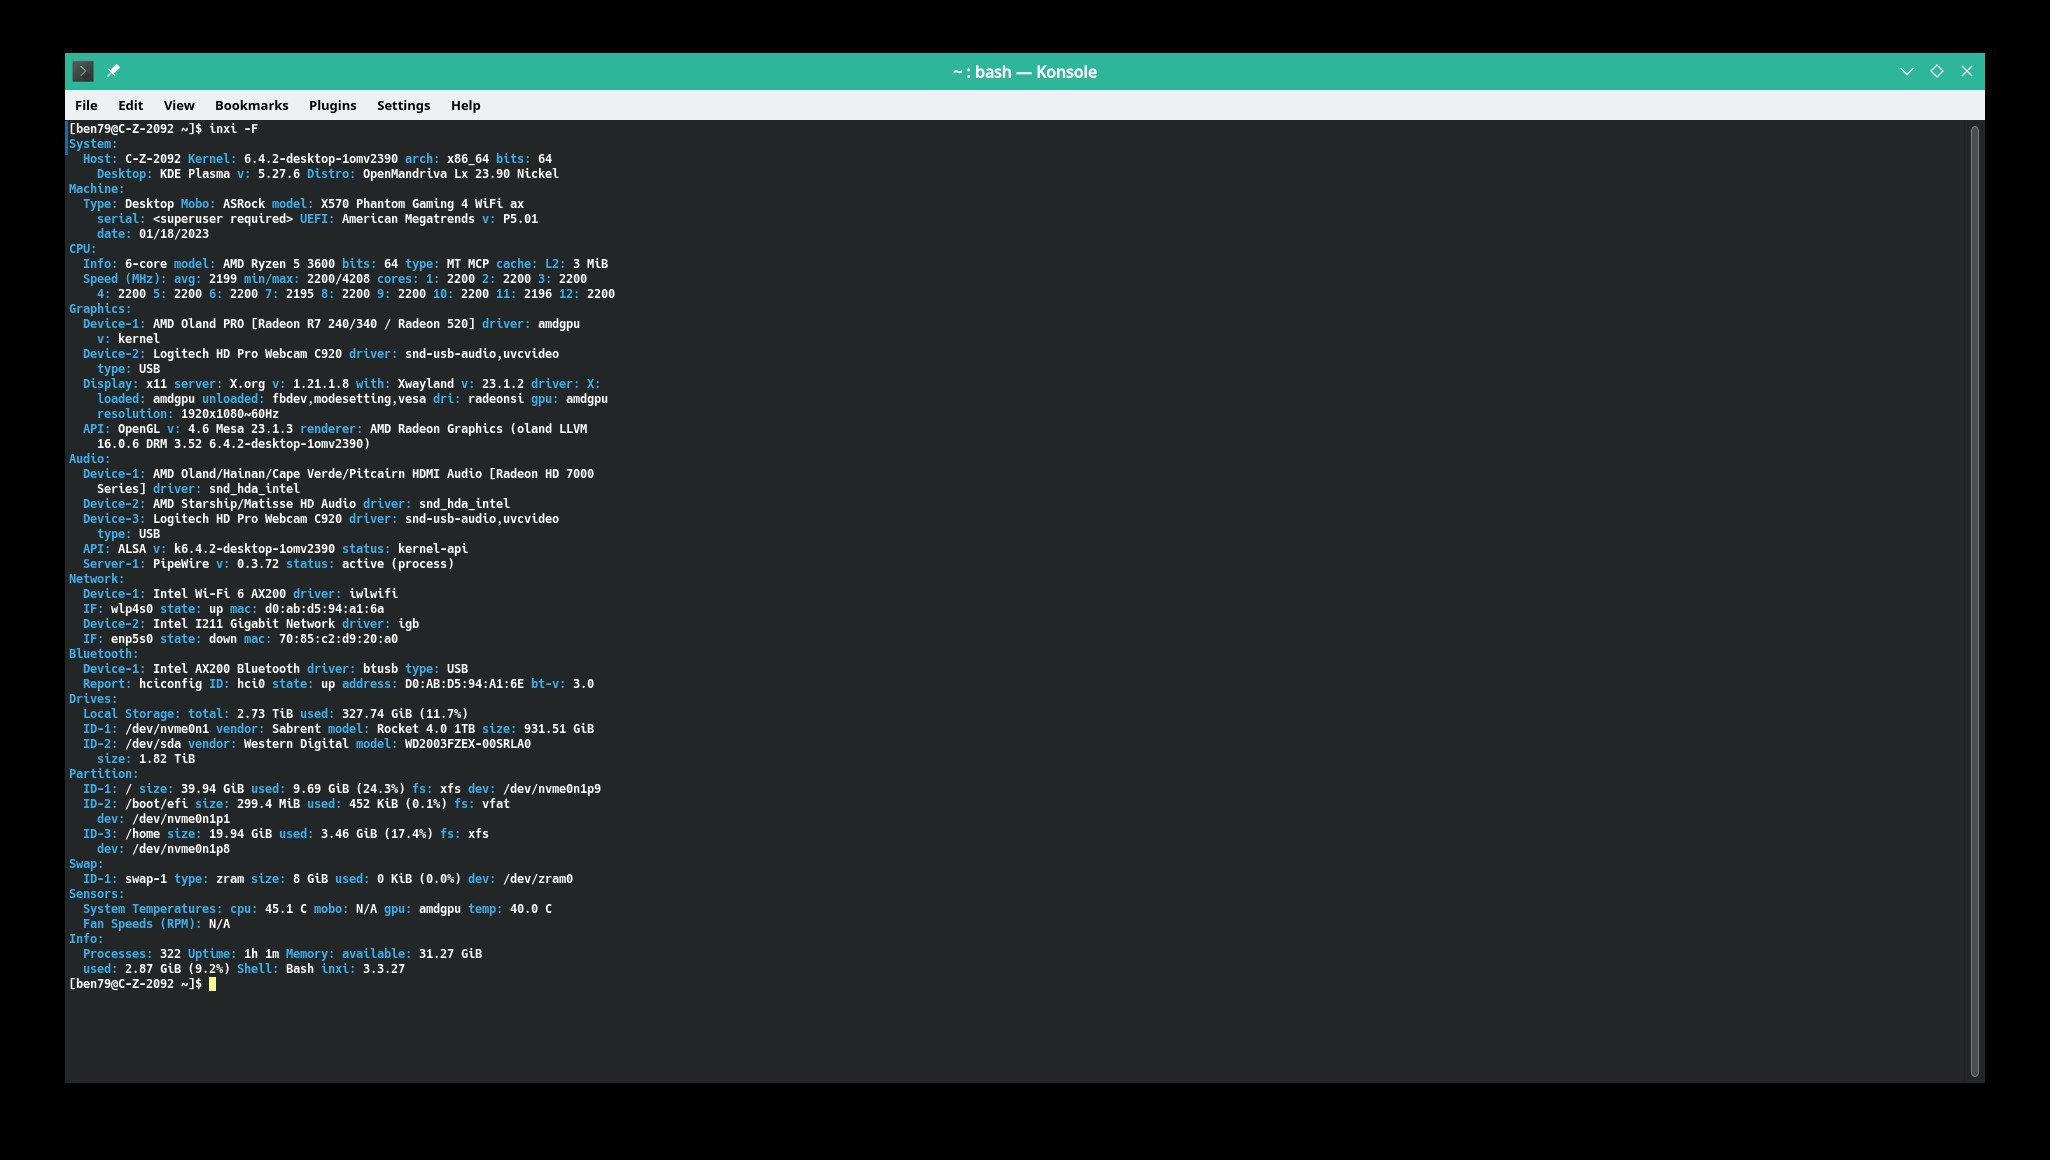Click the "Sensors:" section heading in output

(x=96, y=894)
